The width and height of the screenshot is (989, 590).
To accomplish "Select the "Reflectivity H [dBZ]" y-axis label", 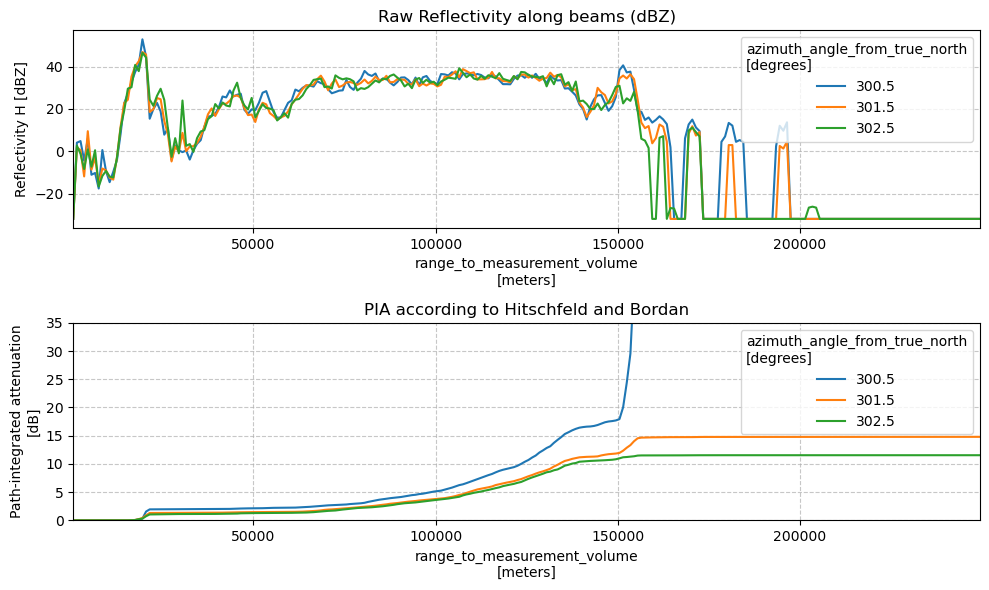I will 21,129.
